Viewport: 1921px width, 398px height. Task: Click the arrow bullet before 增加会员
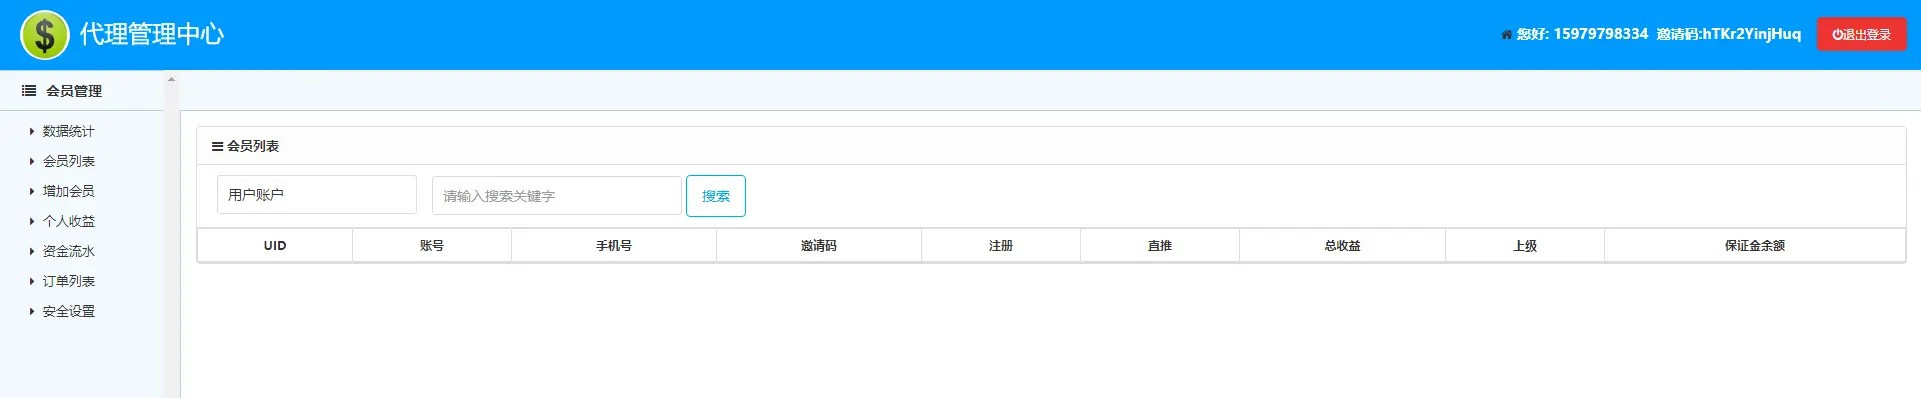[32, 191]
